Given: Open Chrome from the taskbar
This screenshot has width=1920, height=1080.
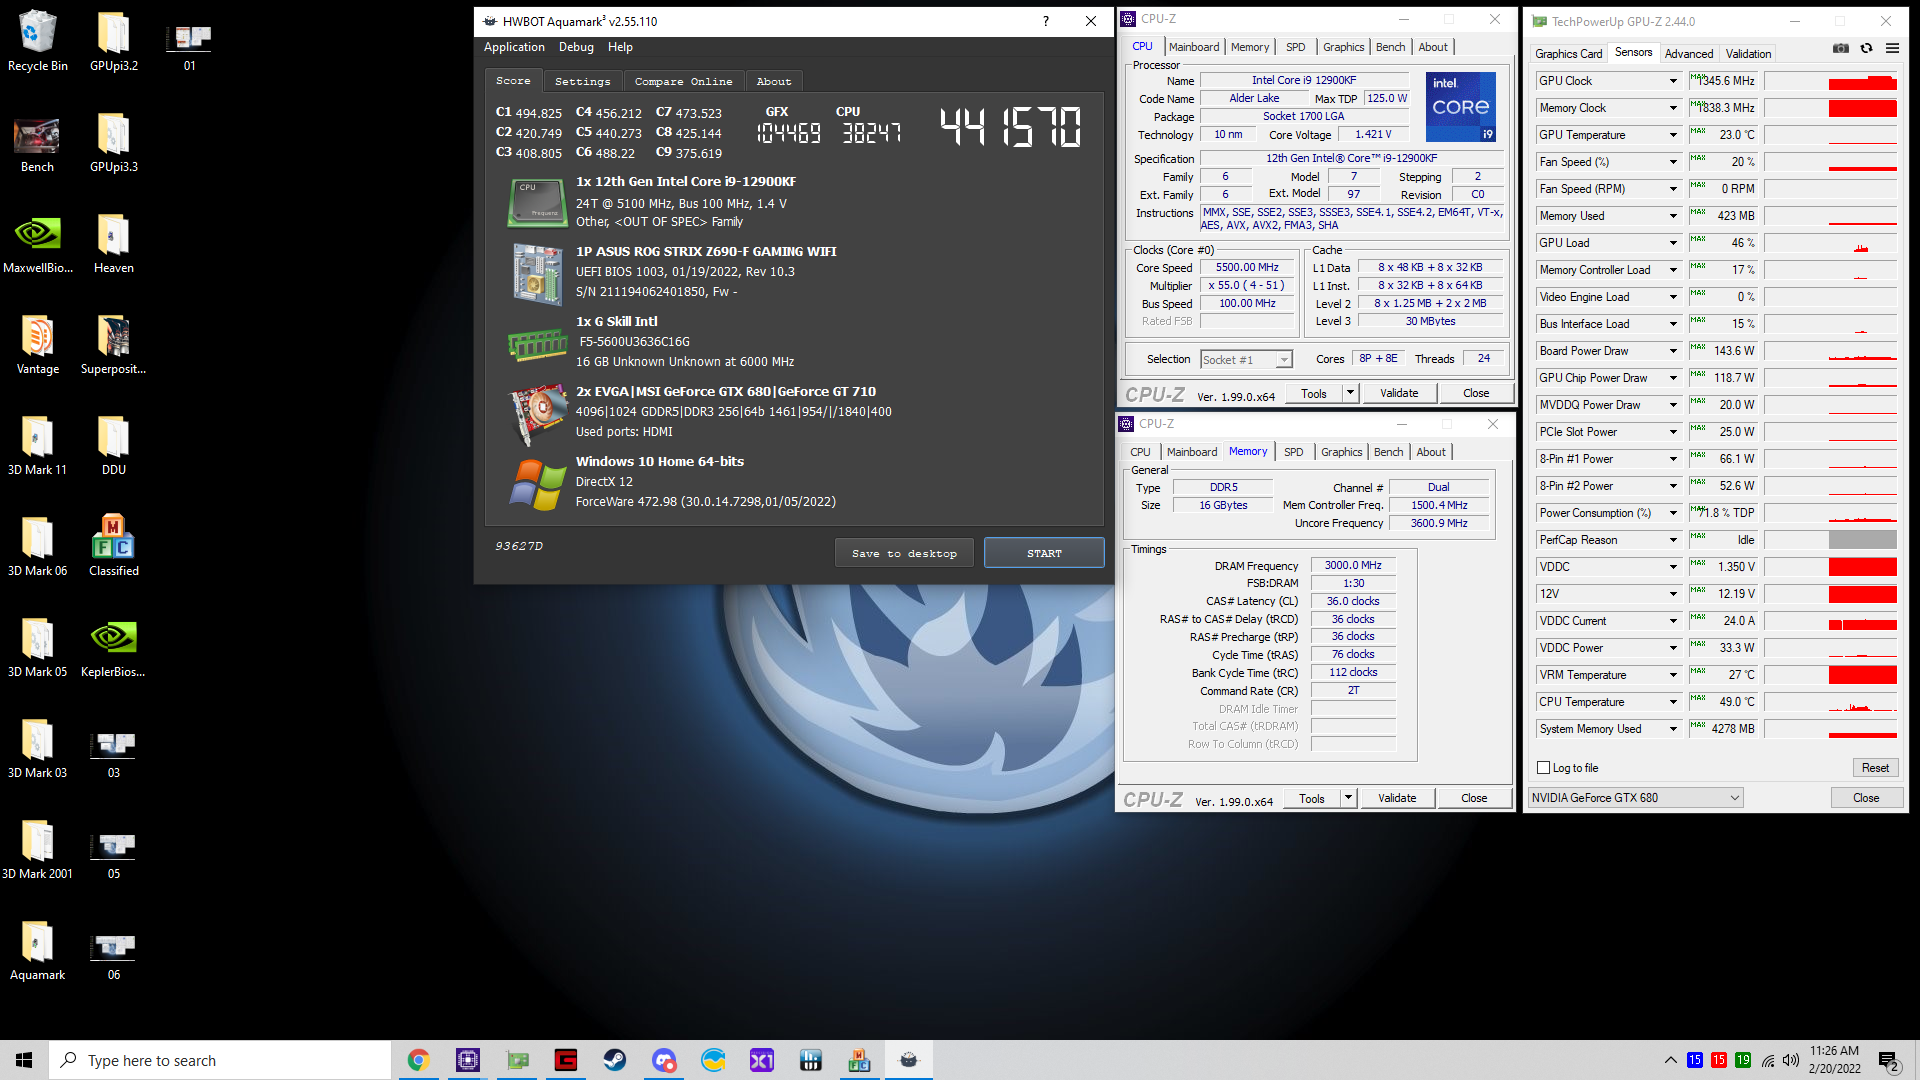Looking at the screenshot, I should (418, 1060).
